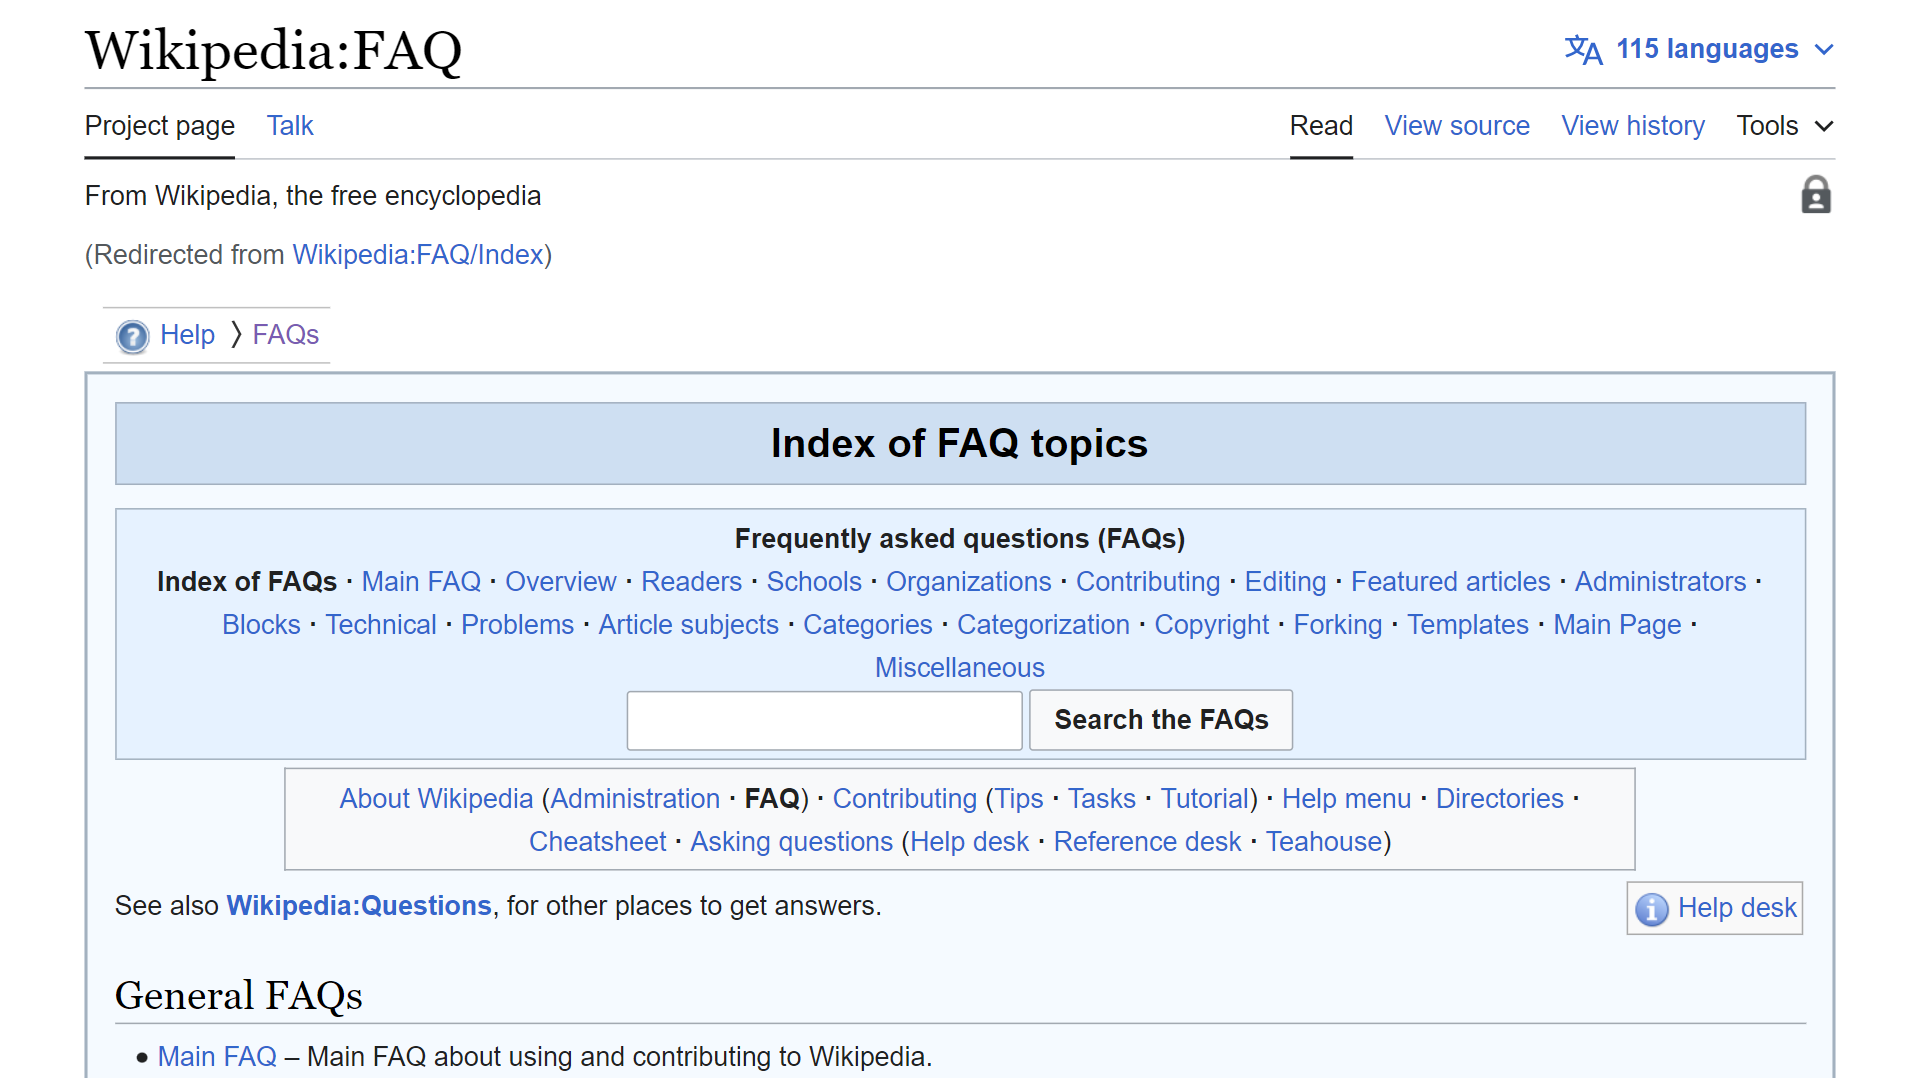The width and height of the screenshot is (1920, 1078).
Task: Click the Administration link
Action: click(x=635, y=799)
